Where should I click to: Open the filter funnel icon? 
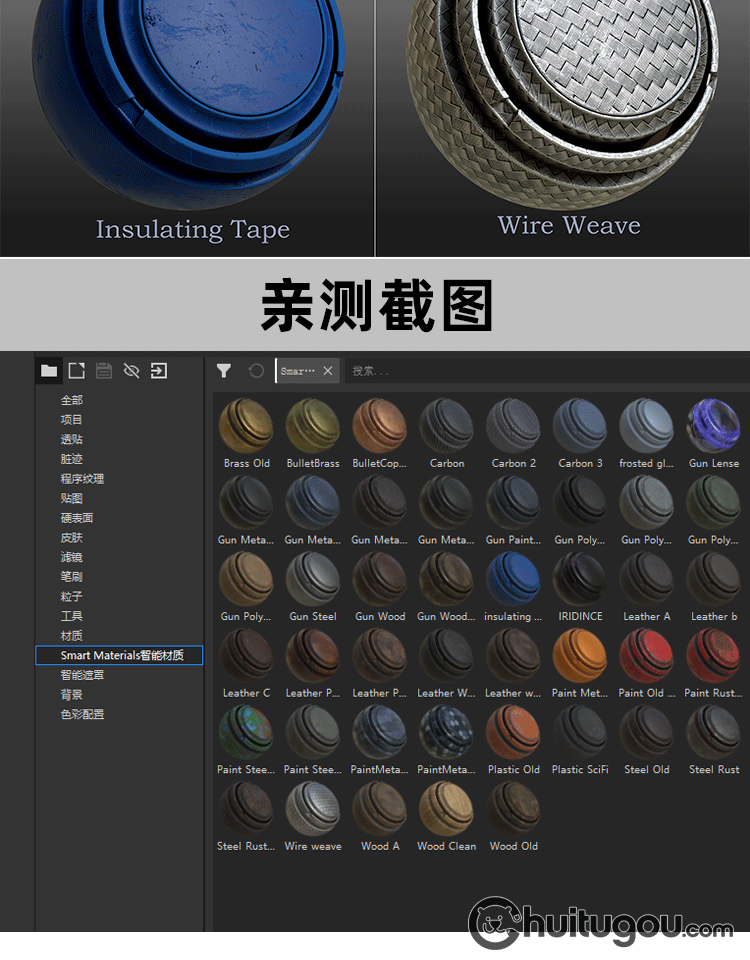224,371
